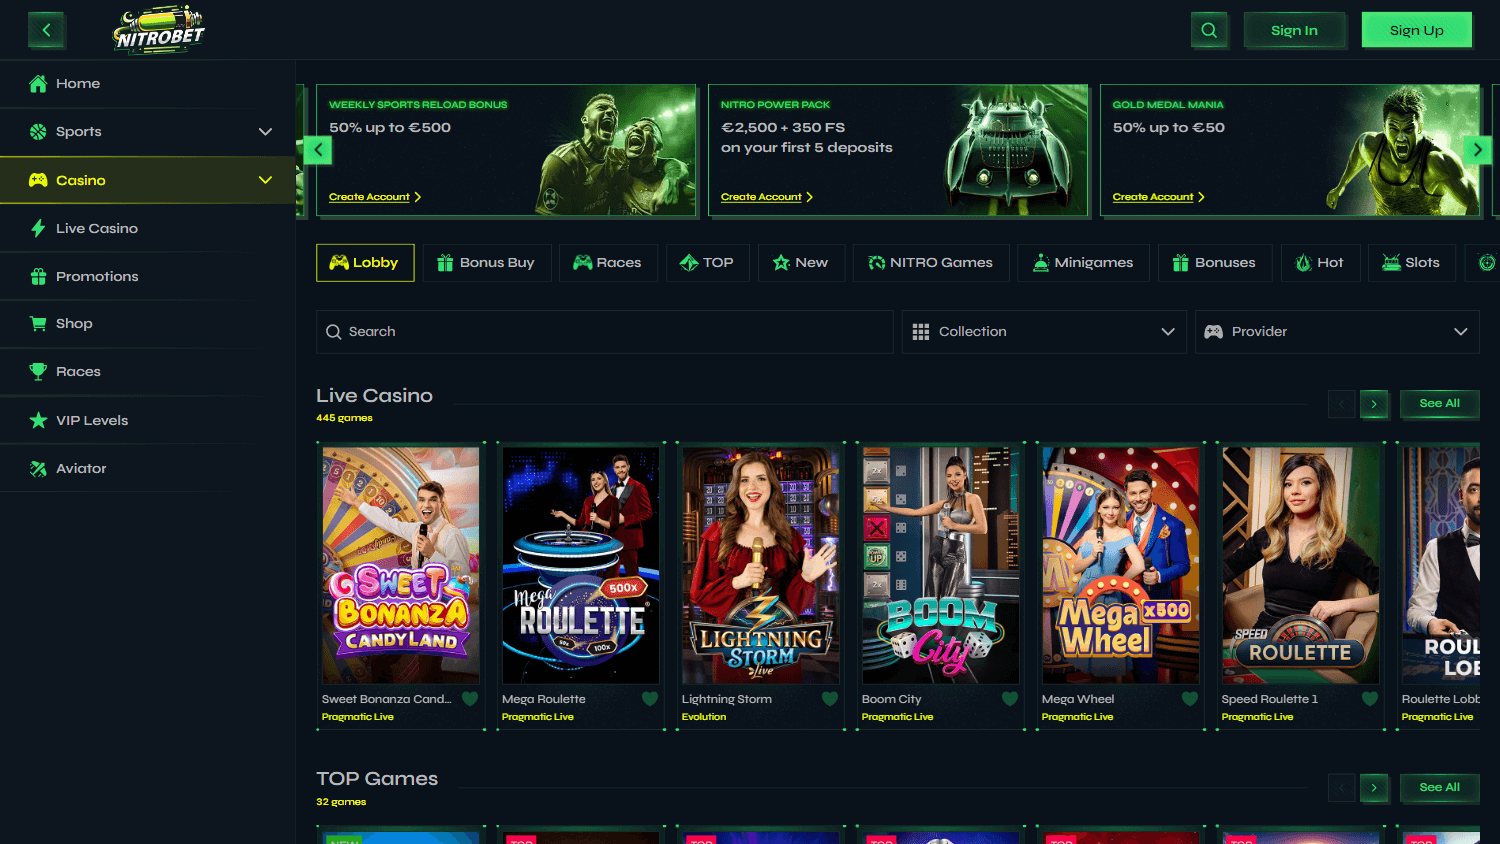
Task: Open the Collection dropdown
Action: click(x=1043, y=331)
